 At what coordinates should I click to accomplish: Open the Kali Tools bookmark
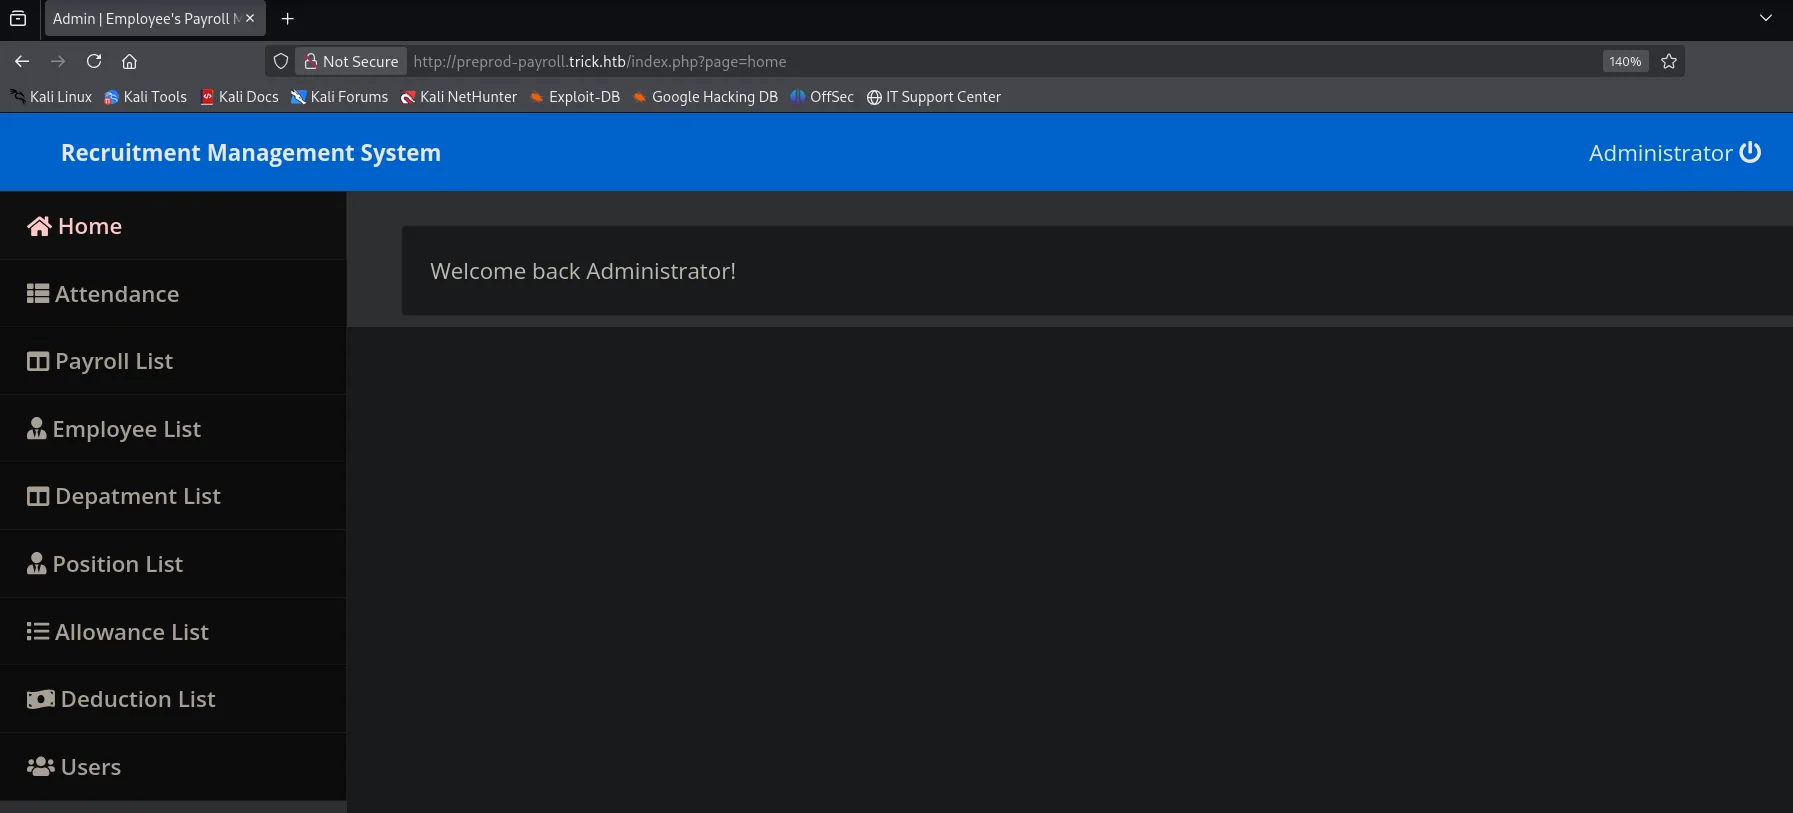click(x=146, y=97)
